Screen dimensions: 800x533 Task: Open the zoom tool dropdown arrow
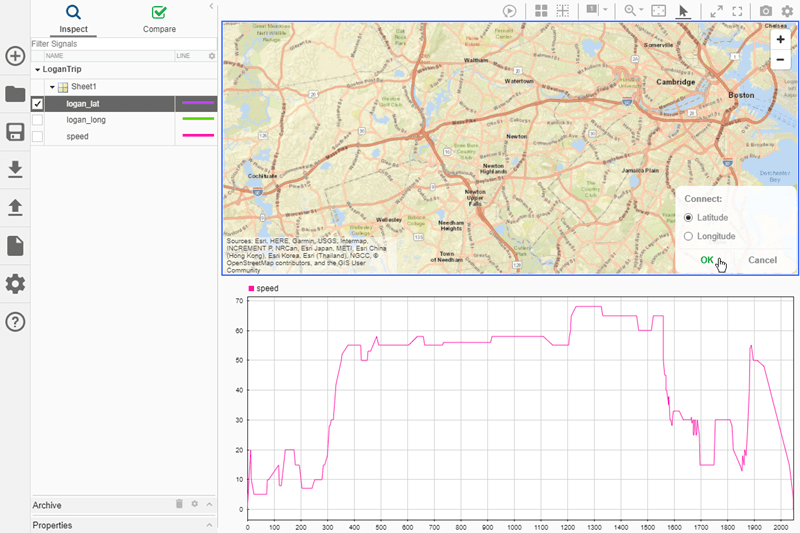point(641,10)
